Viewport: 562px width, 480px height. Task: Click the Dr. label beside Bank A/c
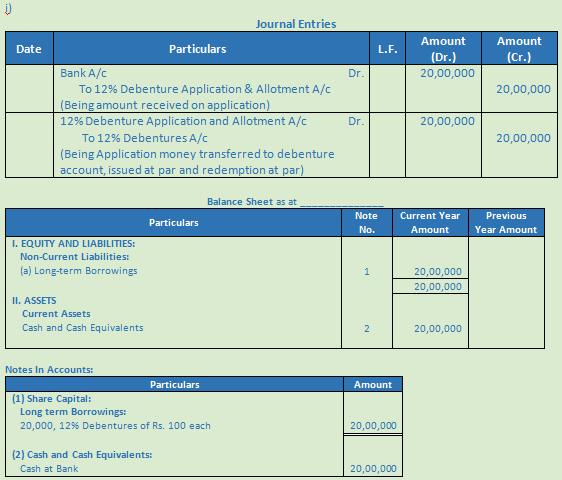[356, 73]
